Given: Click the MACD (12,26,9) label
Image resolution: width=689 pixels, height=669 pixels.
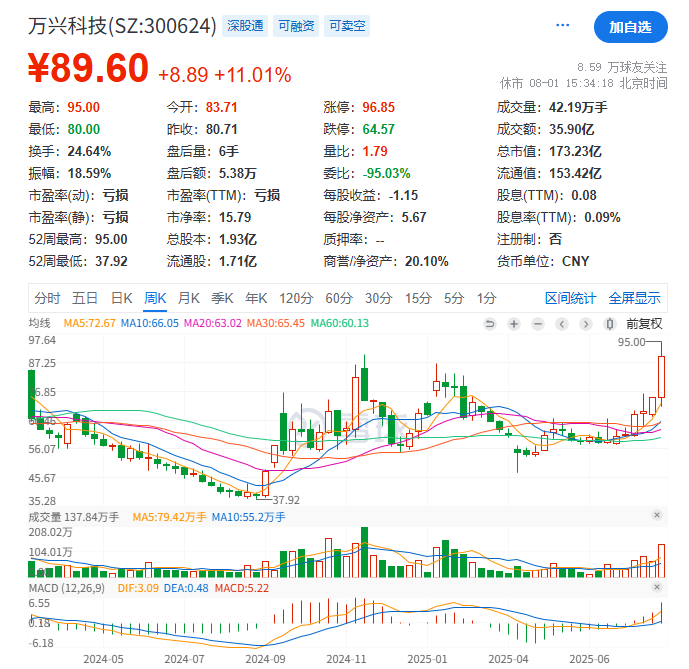Looking at the screenshot, I should pos(67,588).
